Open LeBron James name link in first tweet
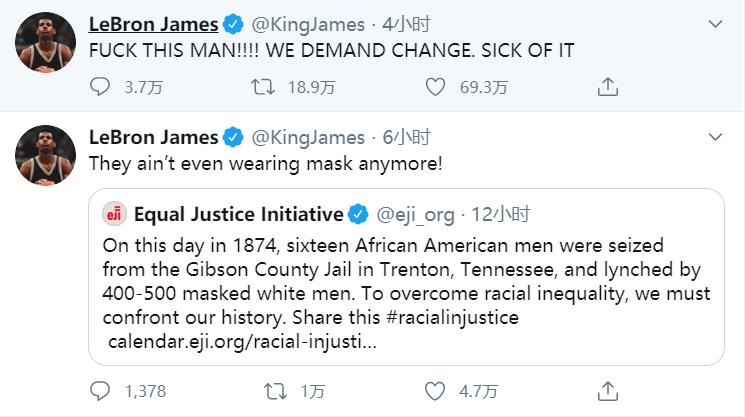The width and height of the screenshot is (745, 417). 153,23
